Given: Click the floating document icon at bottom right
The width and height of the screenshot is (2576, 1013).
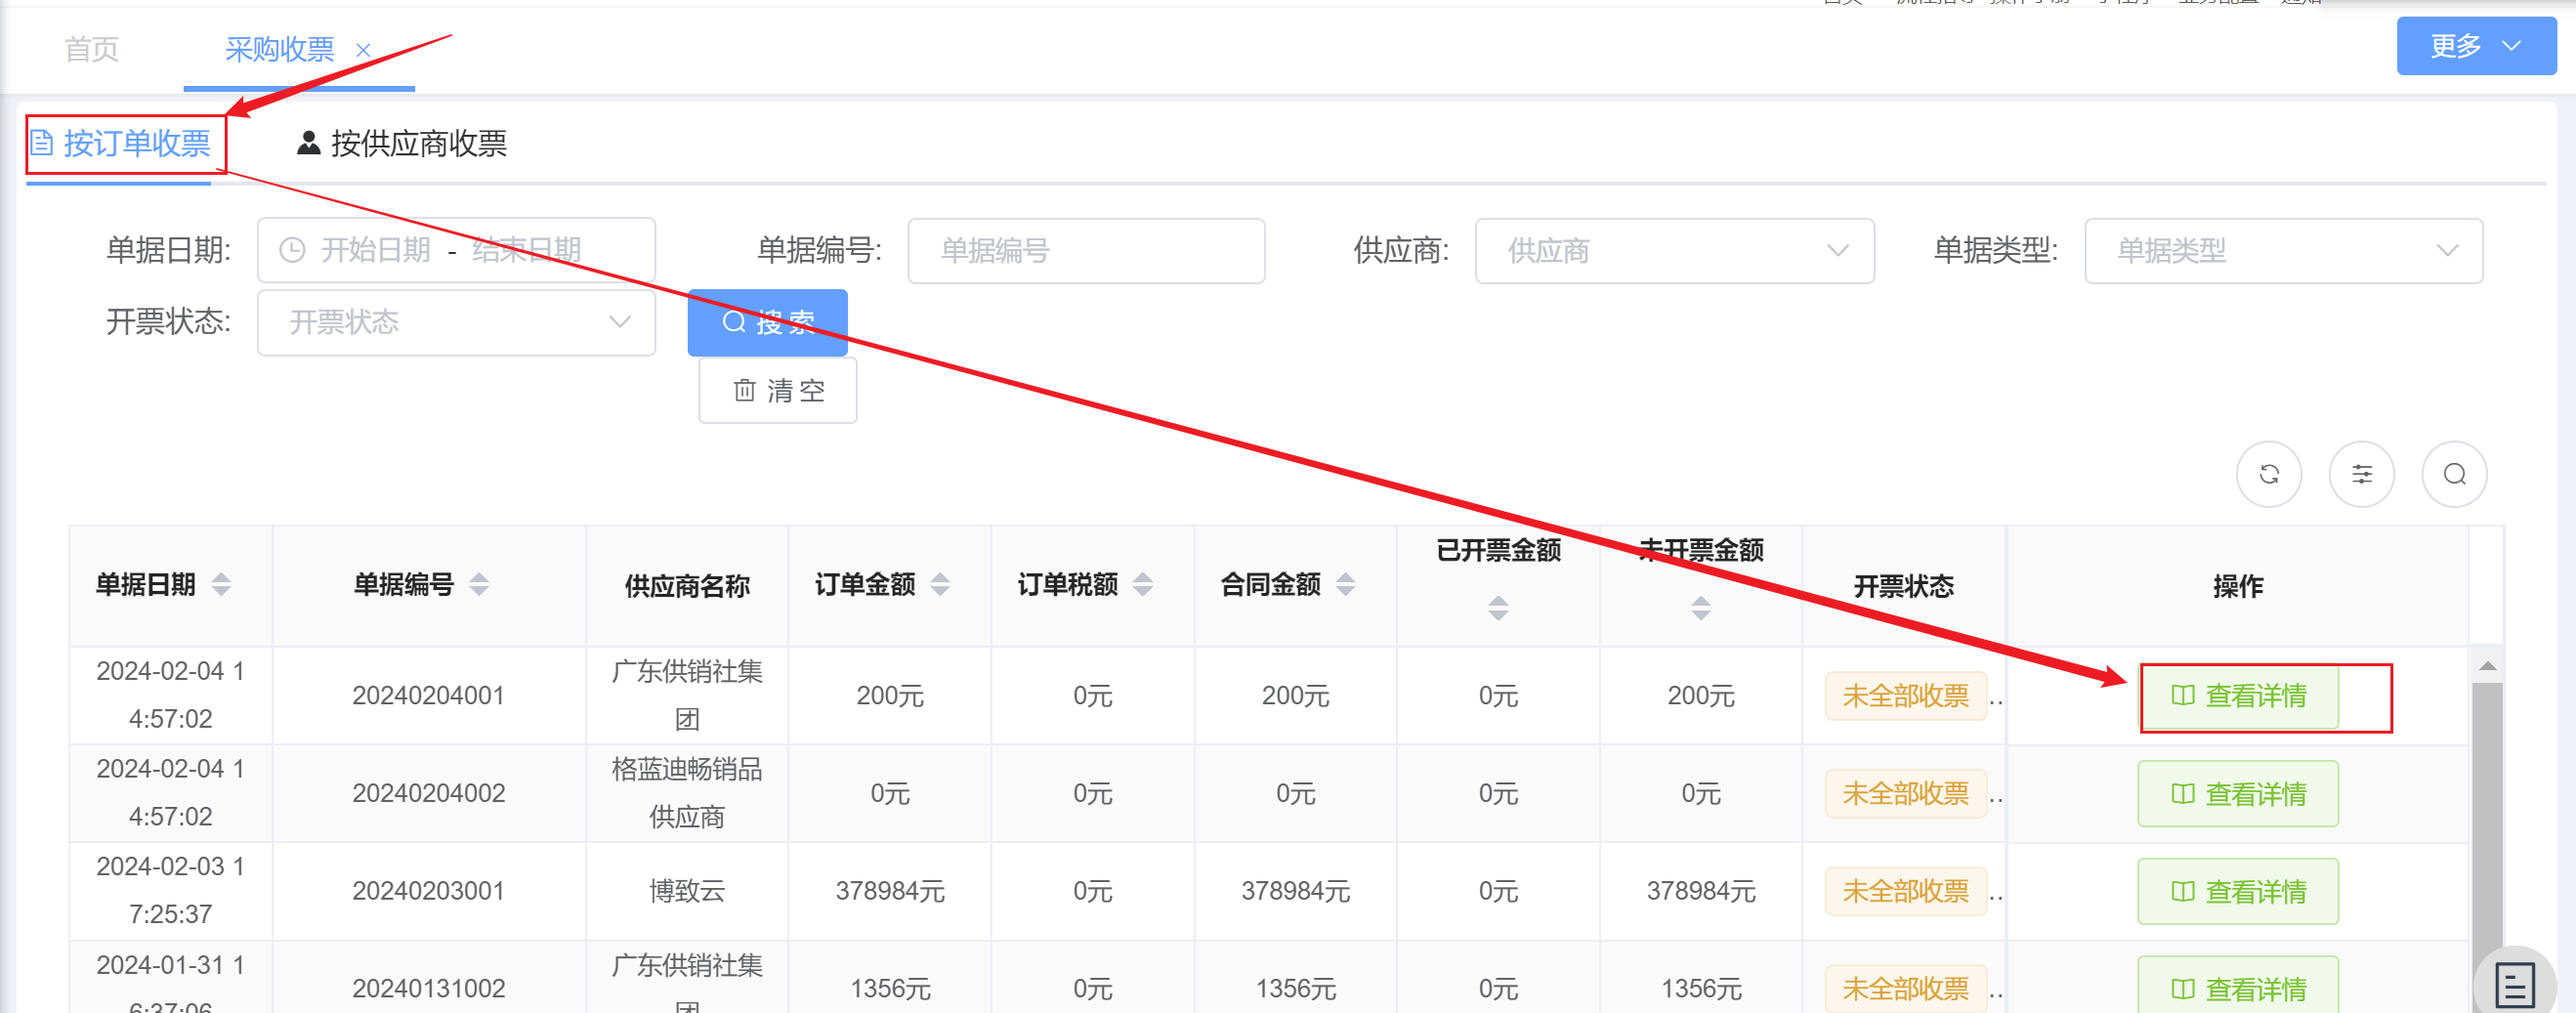Looking at the screenshot, I should pyautogui.click(x=2514, y=986).
